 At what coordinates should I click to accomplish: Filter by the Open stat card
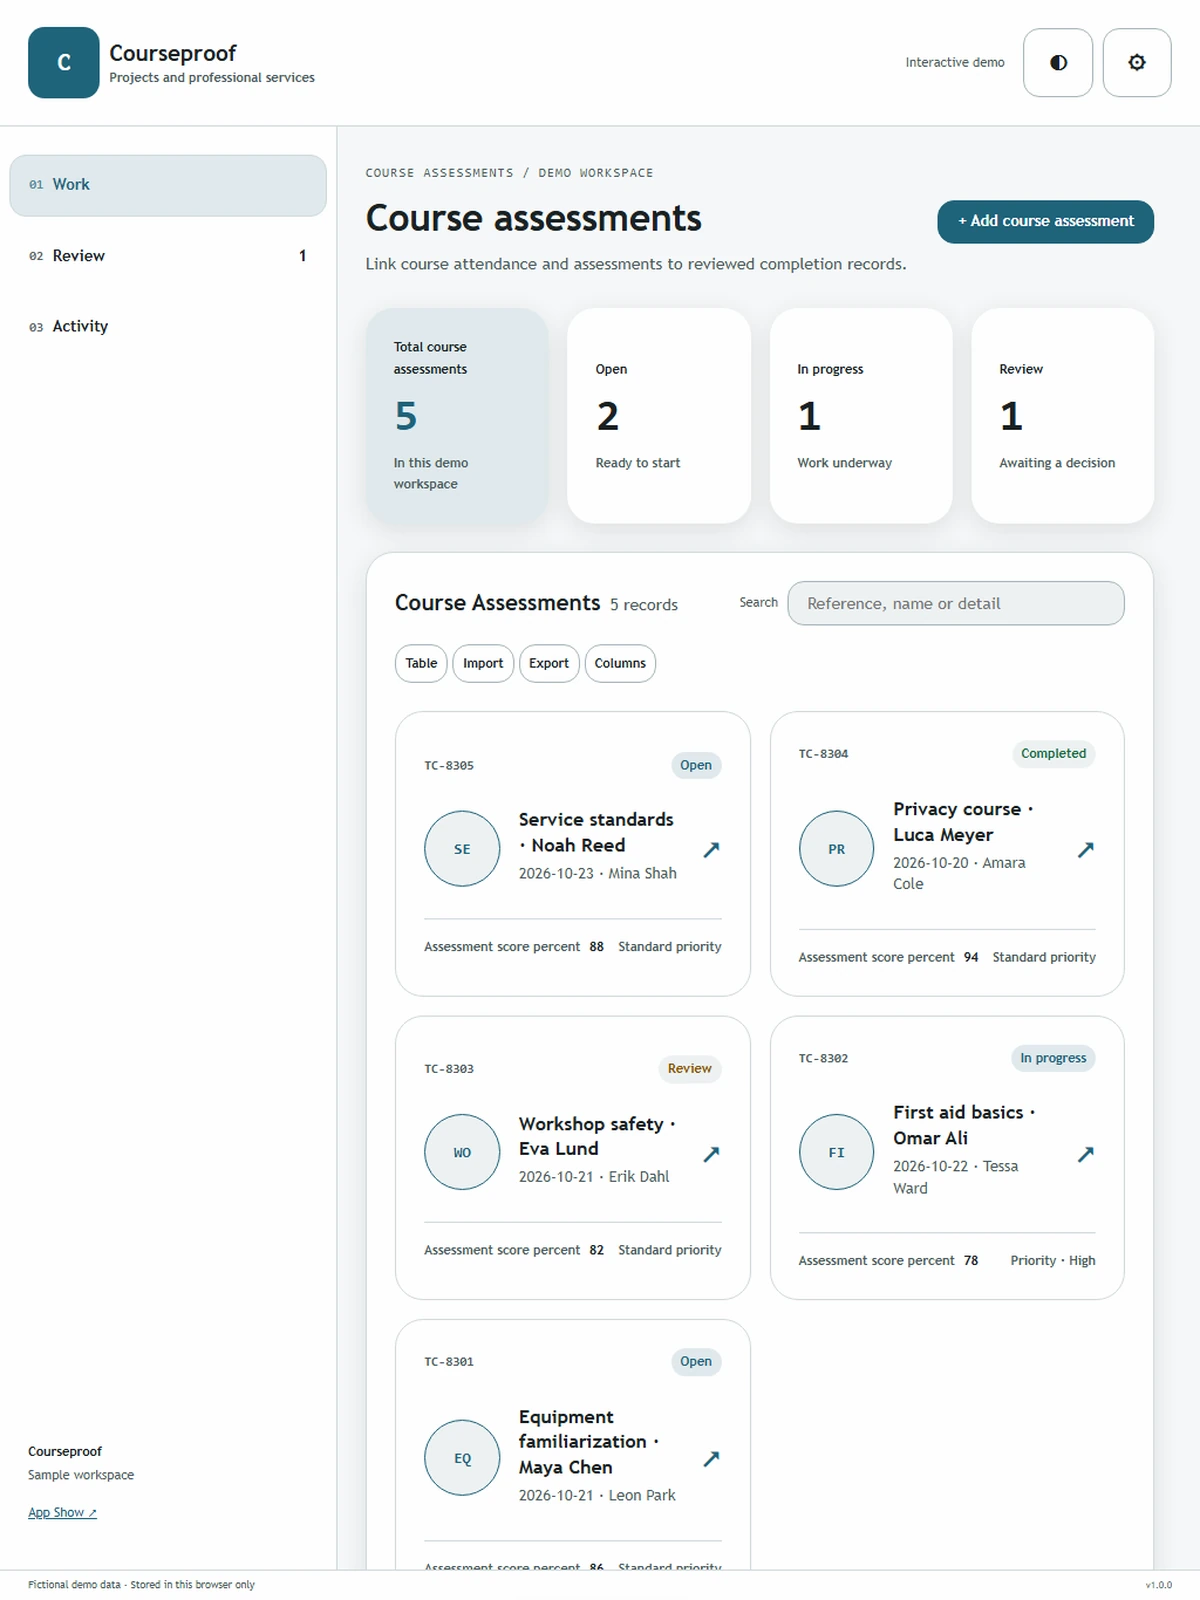(x=659, y=415)
